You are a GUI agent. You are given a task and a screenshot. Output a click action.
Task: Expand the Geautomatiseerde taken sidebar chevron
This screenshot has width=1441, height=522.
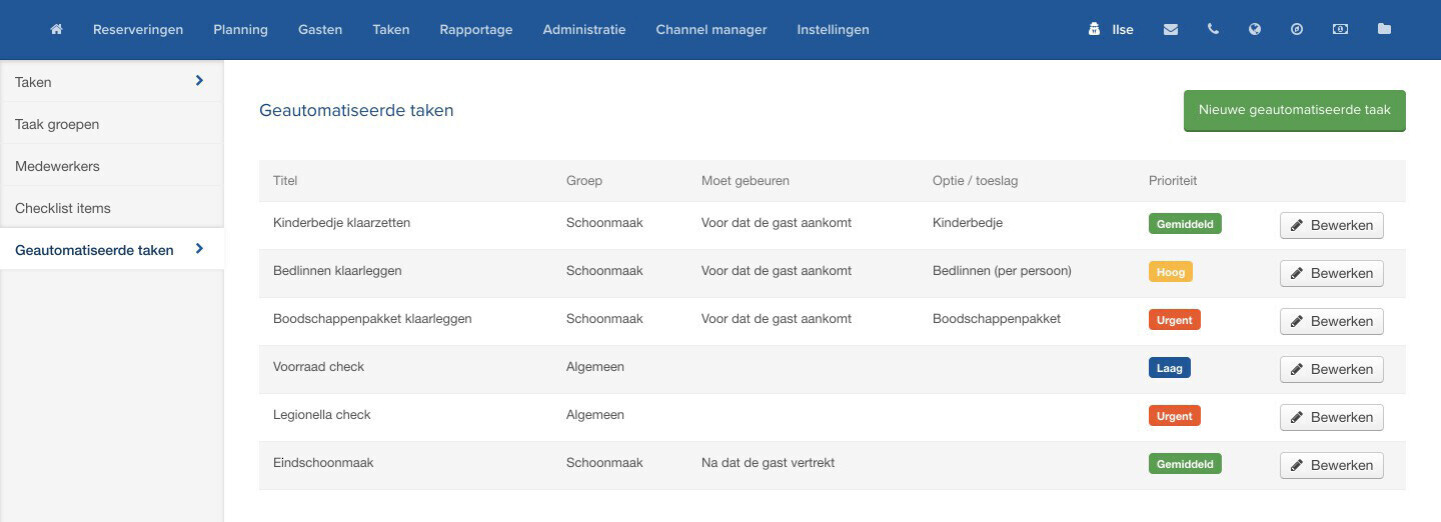[x=199, y=249]
